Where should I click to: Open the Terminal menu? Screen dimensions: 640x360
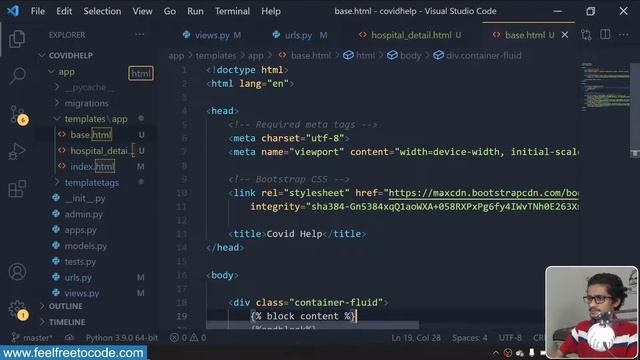232,11
